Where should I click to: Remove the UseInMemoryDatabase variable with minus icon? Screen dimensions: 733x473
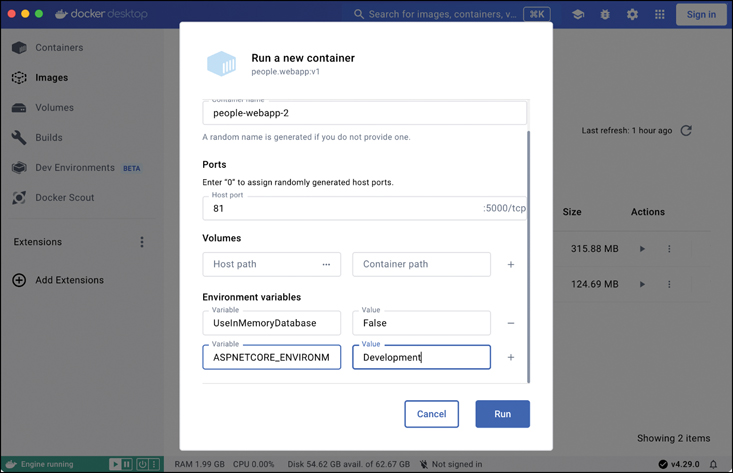click(511, 324)
